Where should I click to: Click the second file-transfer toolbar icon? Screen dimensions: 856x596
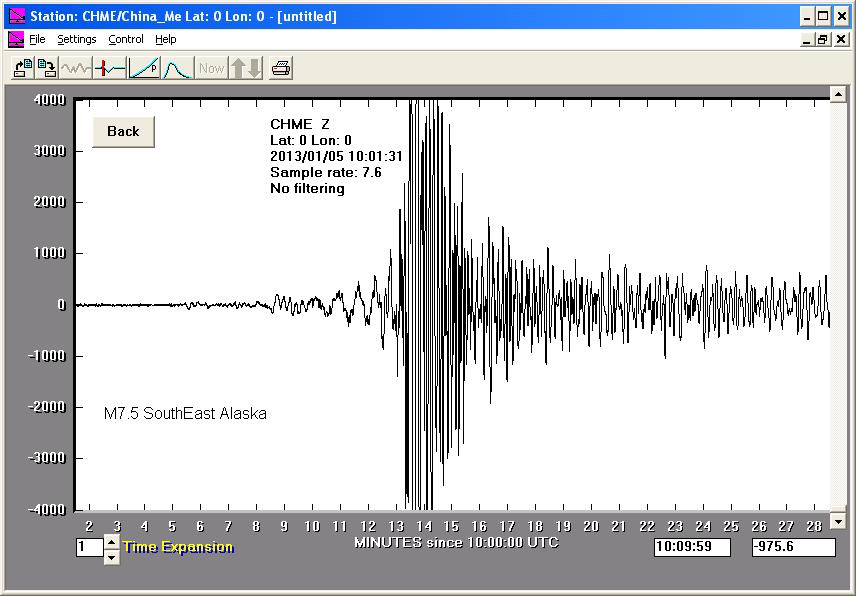pos(46,68)
